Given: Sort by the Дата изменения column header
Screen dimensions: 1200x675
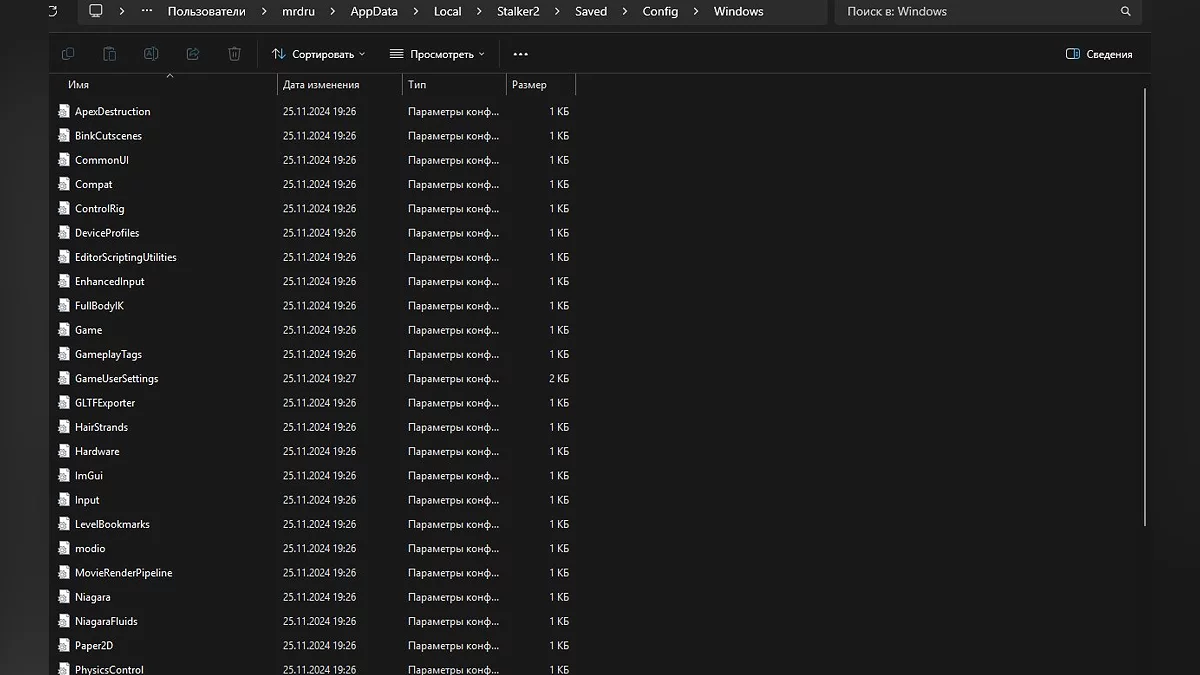Looking at the screenshot, I should coord(321,85).
